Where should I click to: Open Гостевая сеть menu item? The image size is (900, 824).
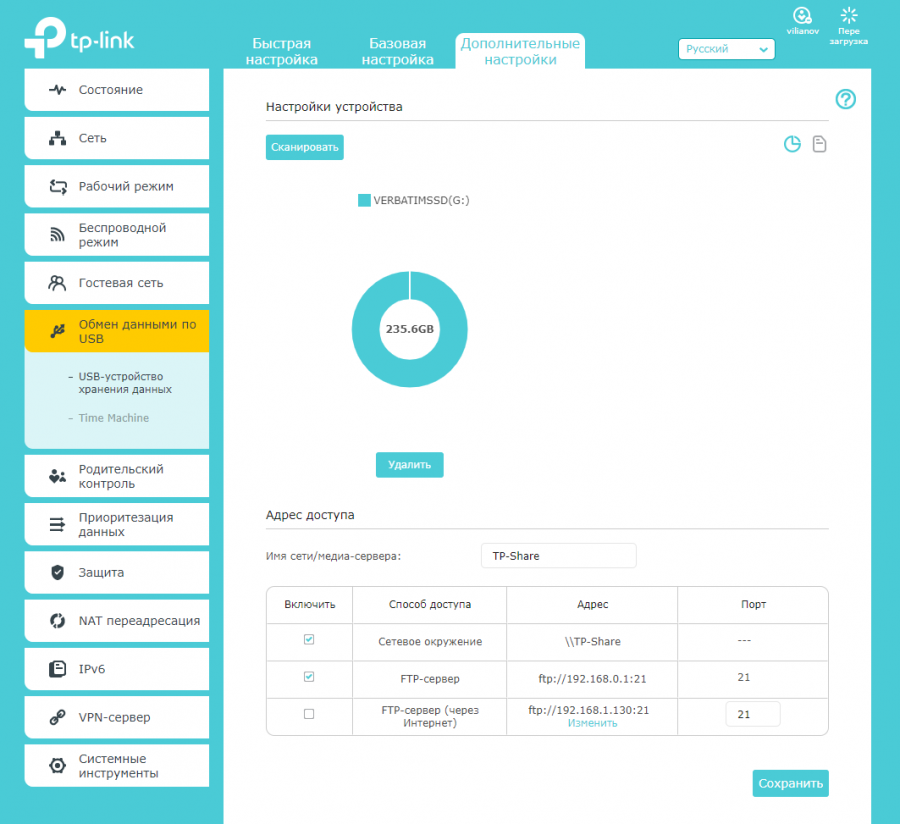[x=117, y=283]
